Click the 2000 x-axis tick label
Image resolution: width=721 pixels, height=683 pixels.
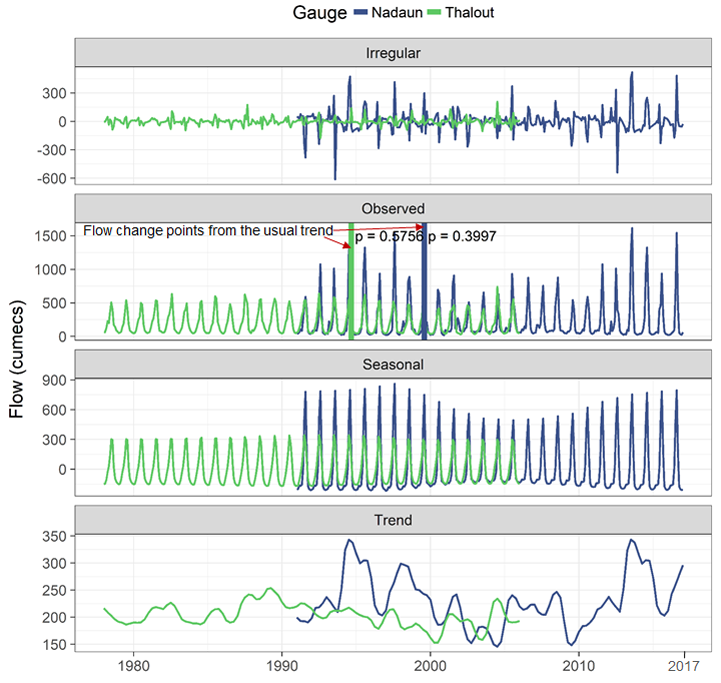coord(430,665)
